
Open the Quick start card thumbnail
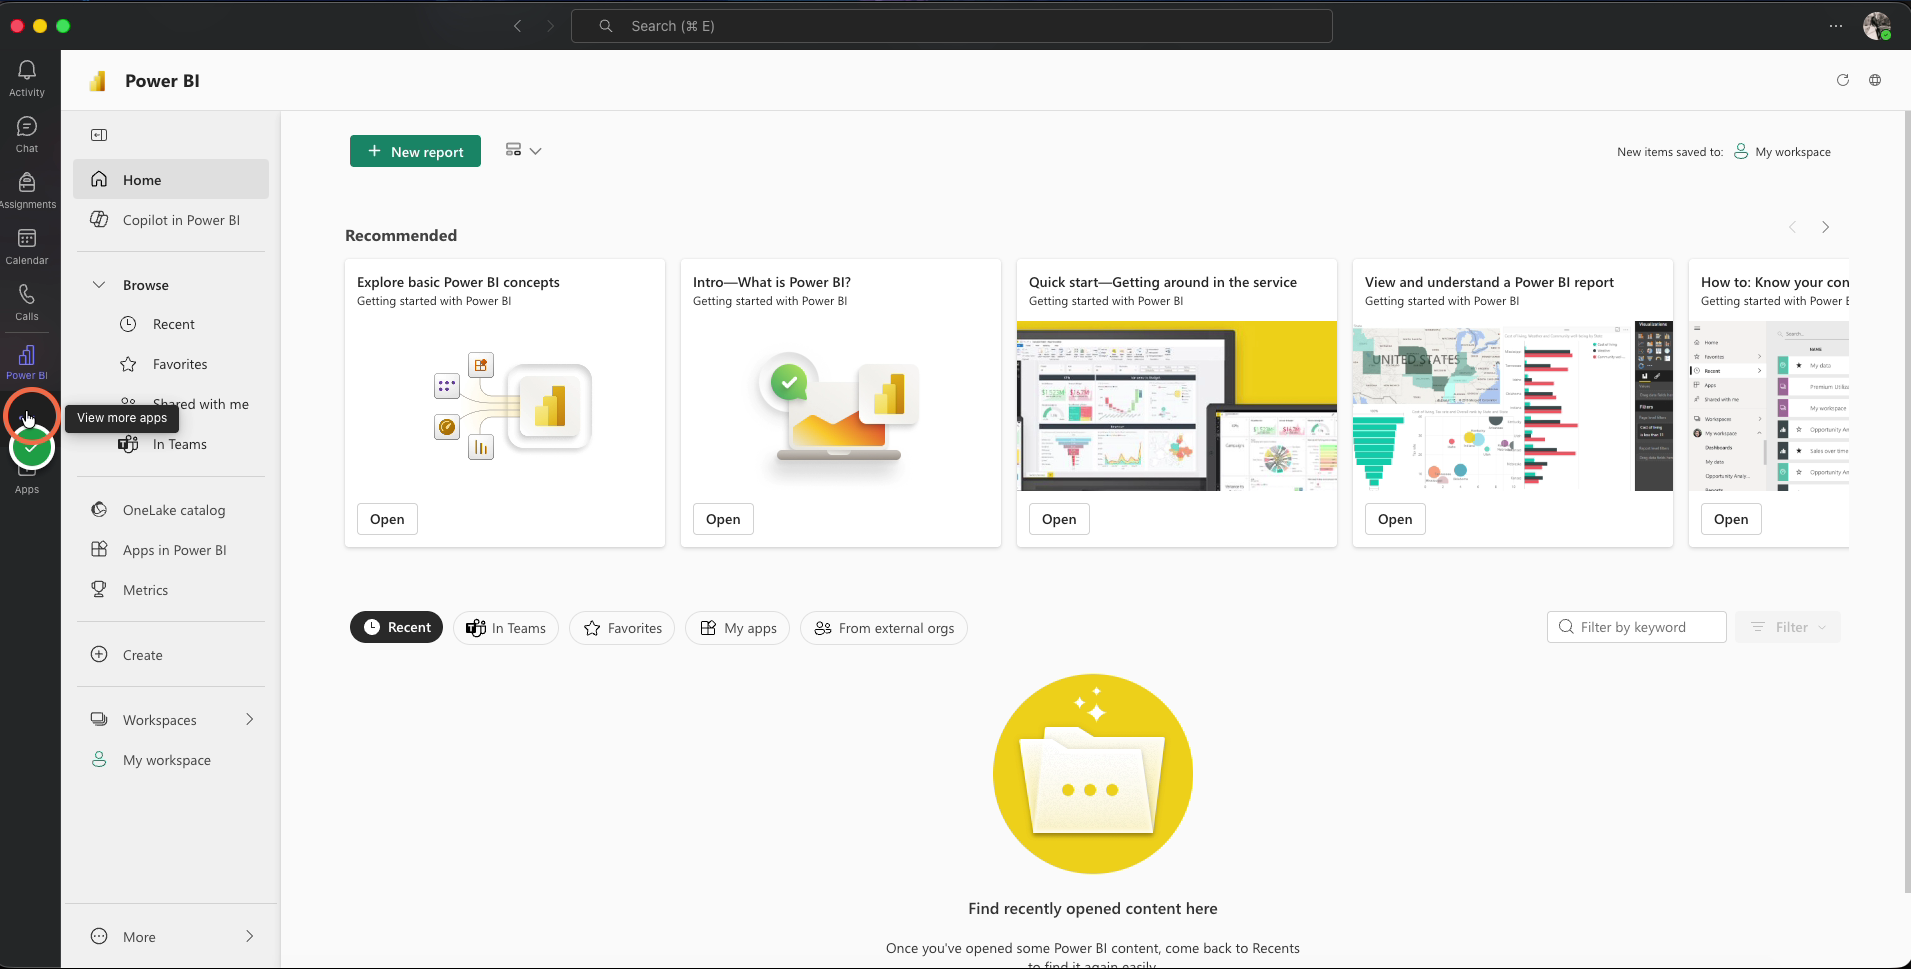click(1177, 406)
